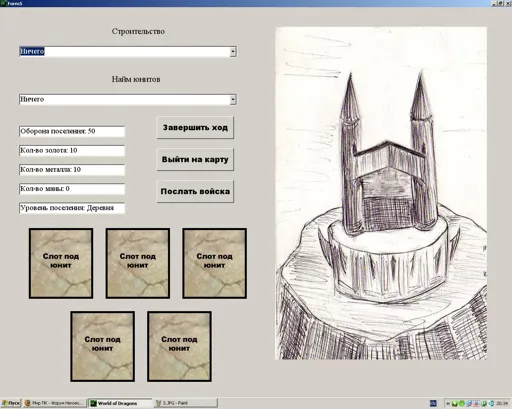Click the Оборона поселения field

(72, 131)
